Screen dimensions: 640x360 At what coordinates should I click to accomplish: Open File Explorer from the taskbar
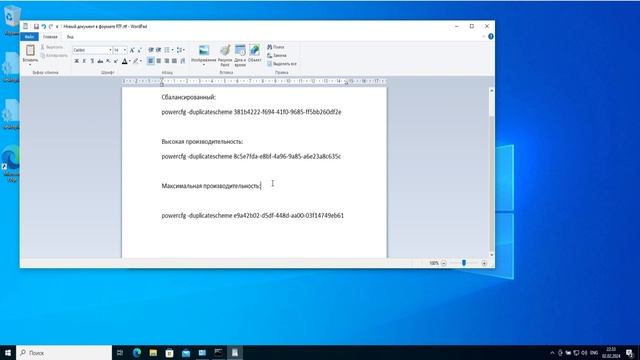pos(153,353)
